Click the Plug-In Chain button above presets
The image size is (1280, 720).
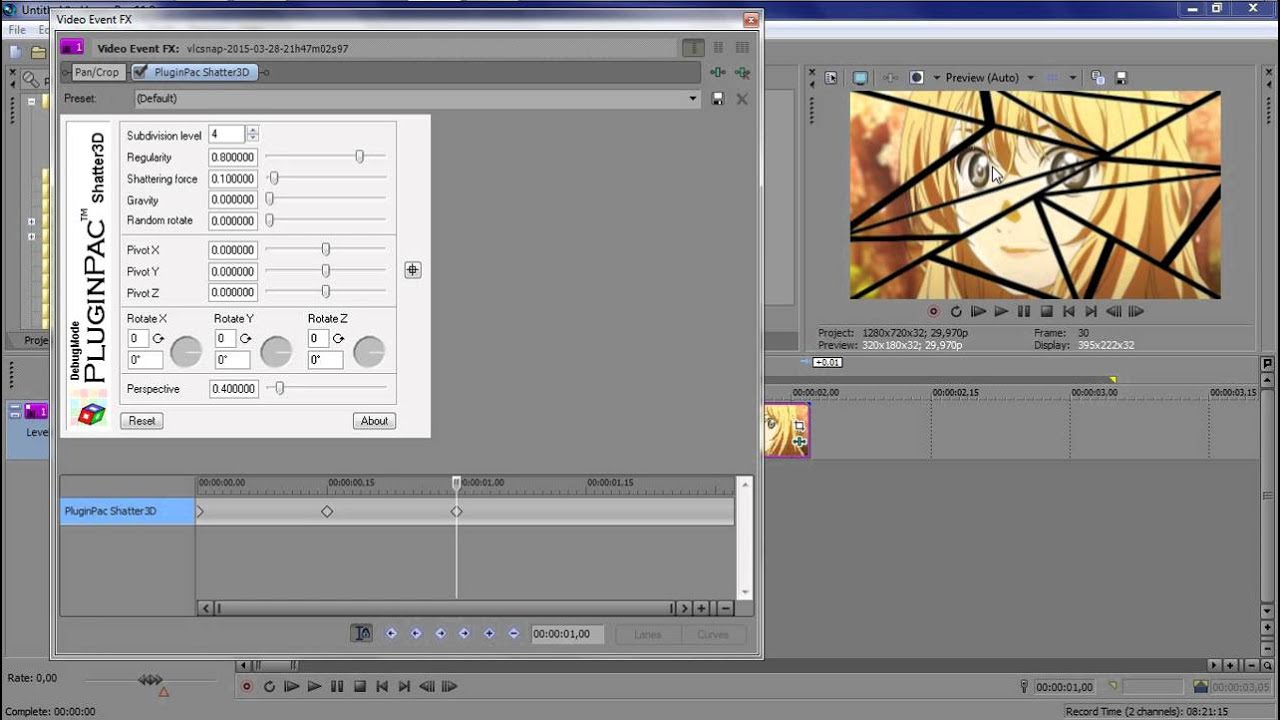(717, 72)
